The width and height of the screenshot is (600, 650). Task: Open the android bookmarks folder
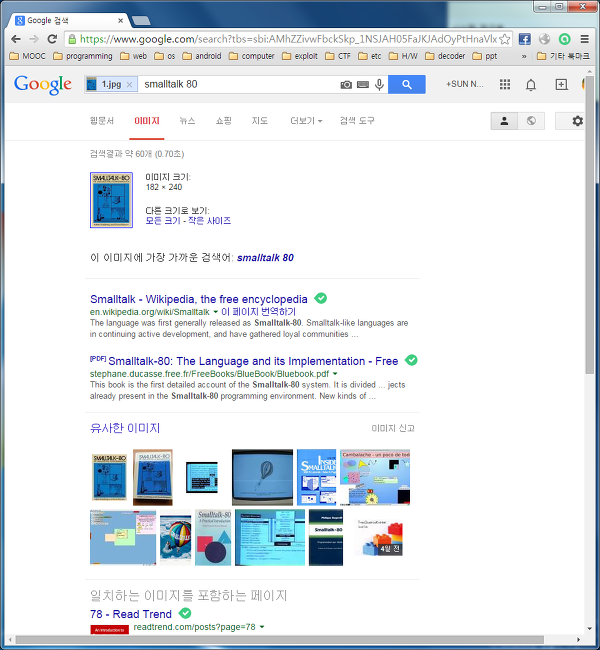[202, 56]
